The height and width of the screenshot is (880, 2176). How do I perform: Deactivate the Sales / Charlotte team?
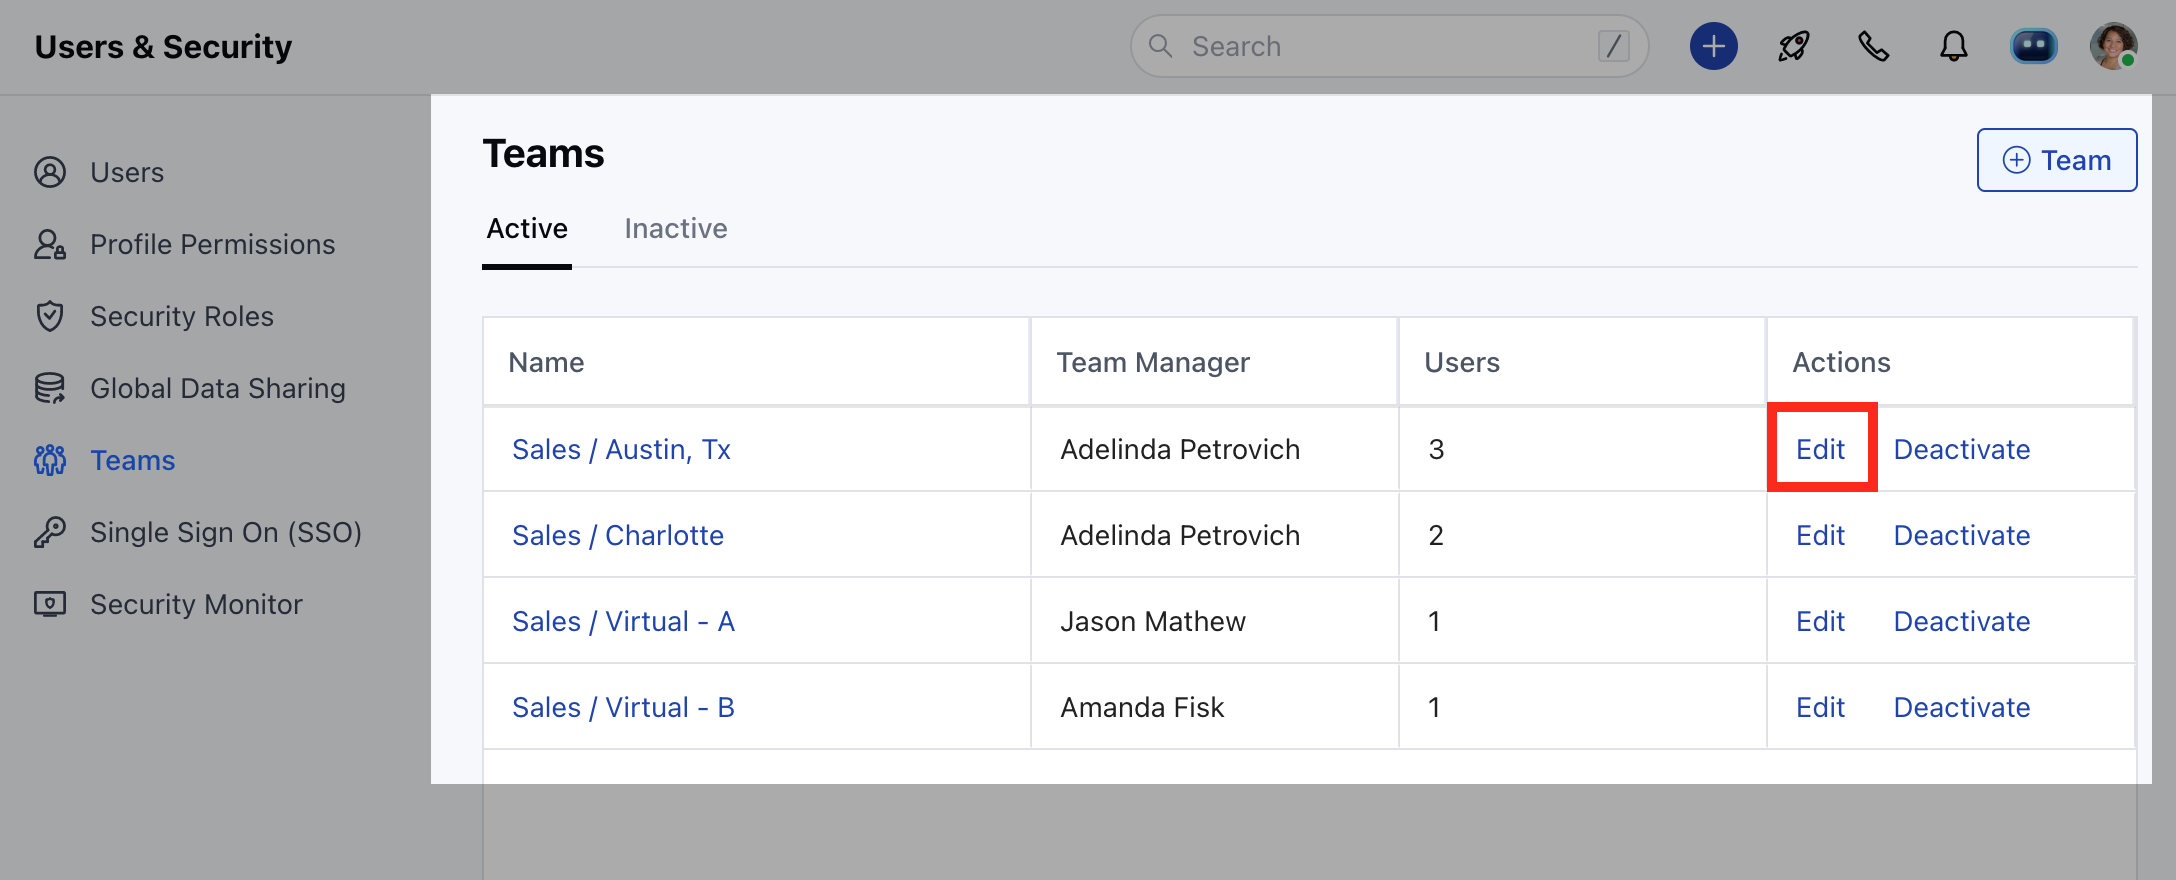click(1961, 536)
